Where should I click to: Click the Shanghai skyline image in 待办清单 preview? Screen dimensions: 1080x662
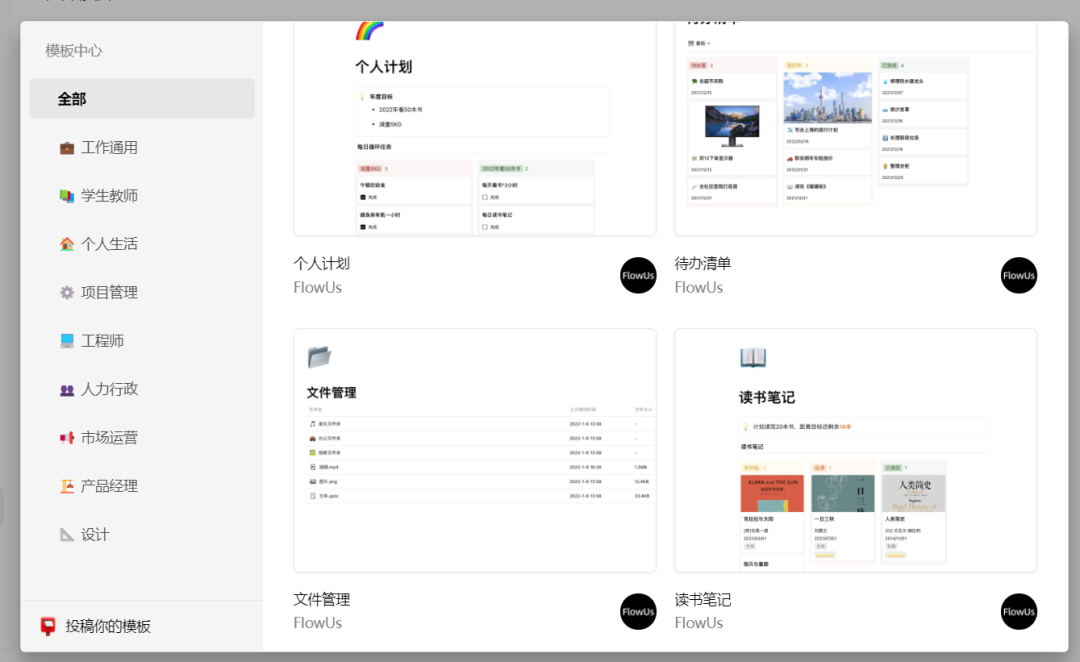point(827,98)
